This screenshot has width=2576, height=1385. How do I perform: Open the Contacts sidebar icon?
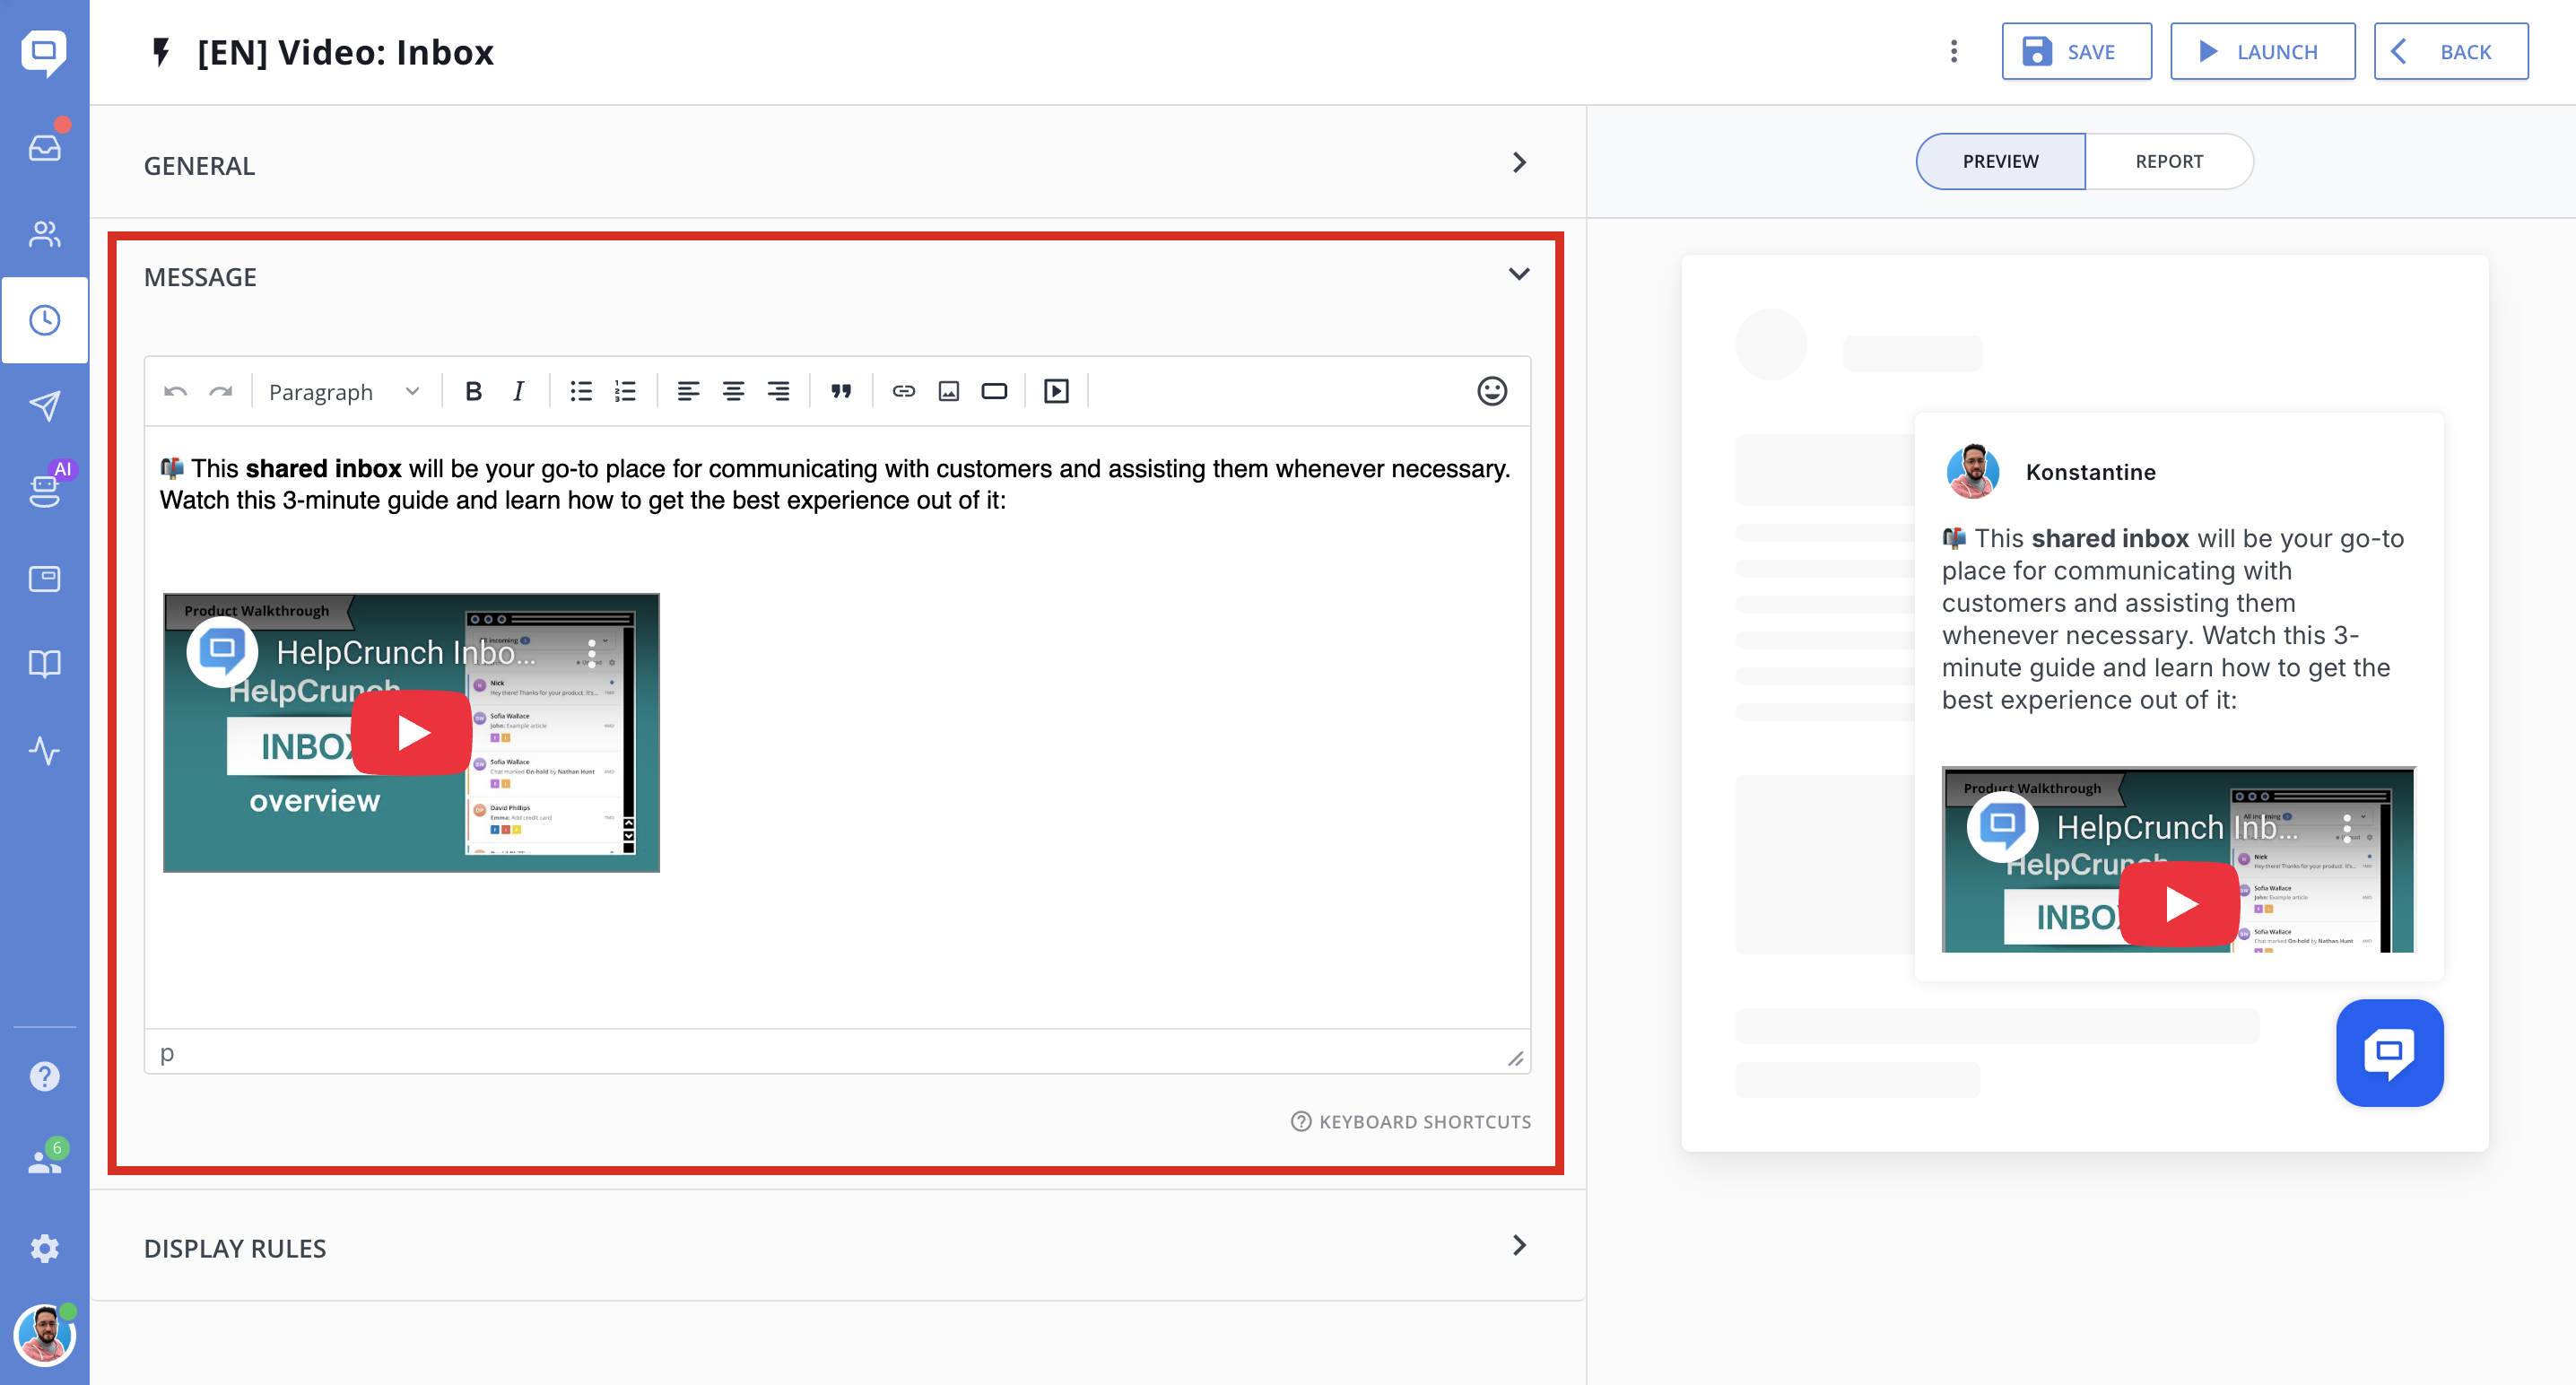click(44, 233)
